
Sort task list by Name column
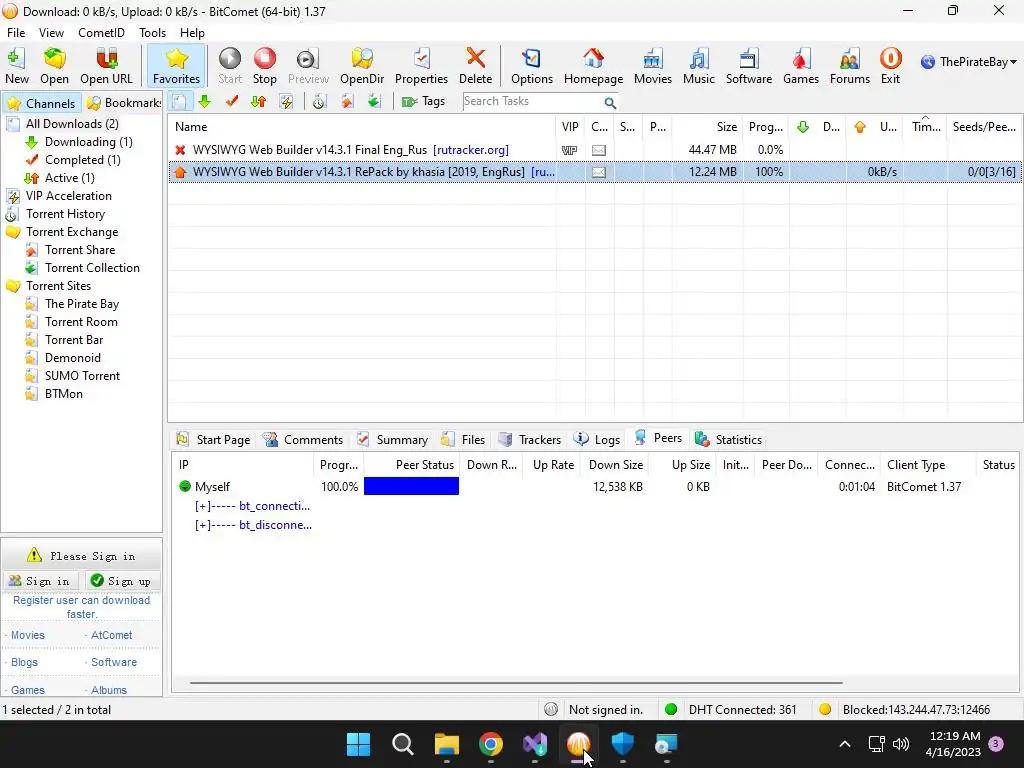(362, 127)
